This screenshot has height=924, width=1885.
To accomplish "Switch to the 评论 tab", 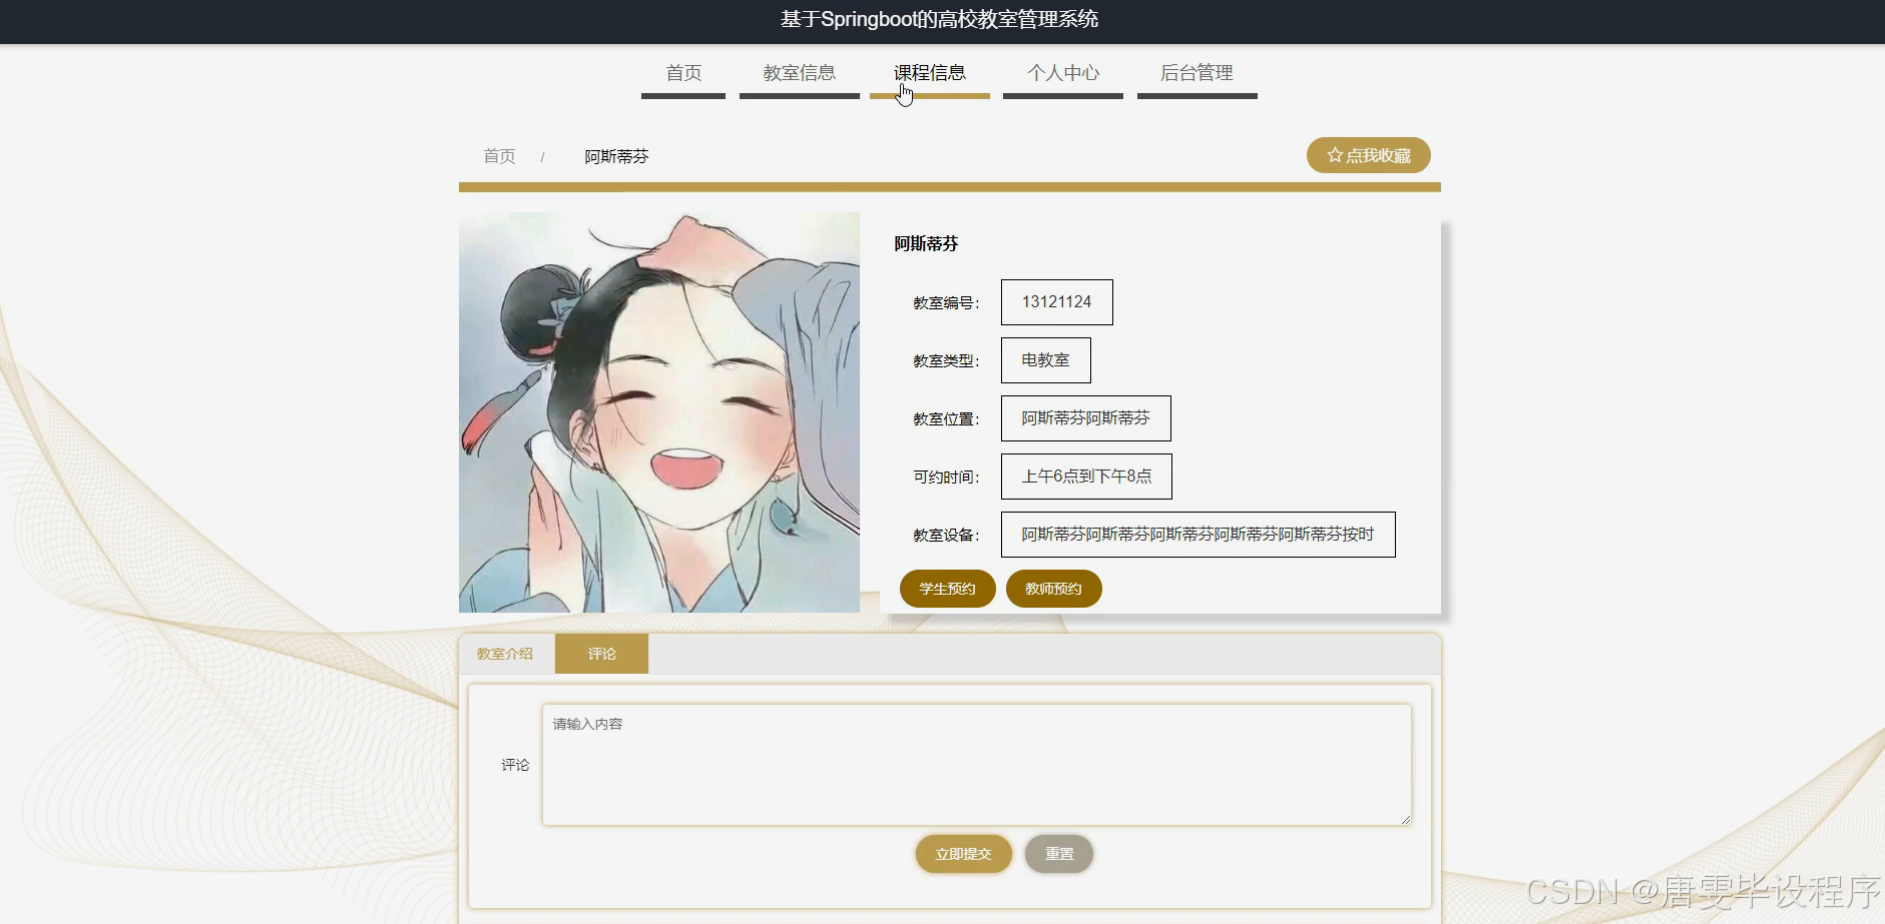I will [x=602, y=653].
